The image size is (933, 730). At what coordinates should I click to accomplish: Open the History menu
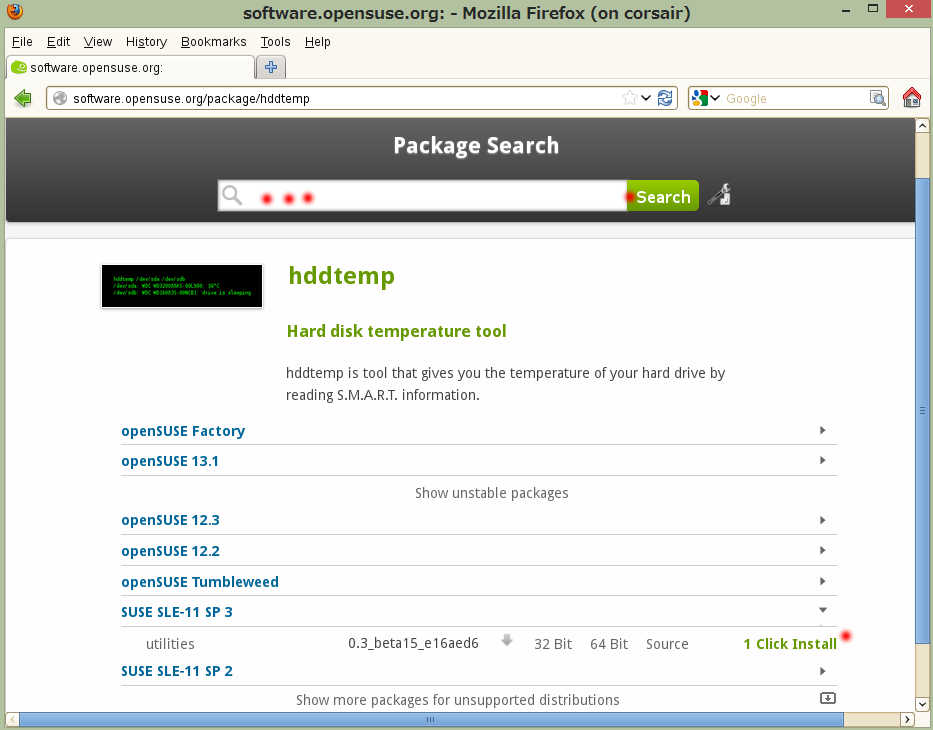[x=146, y=42]
